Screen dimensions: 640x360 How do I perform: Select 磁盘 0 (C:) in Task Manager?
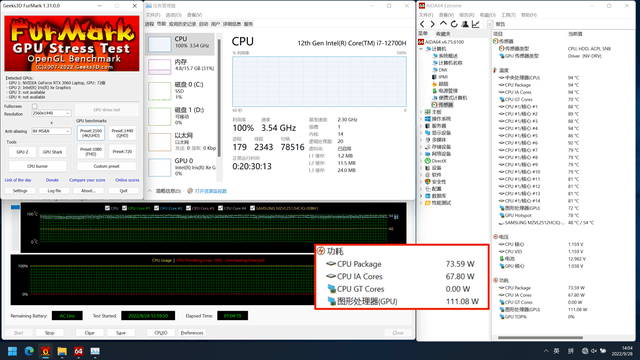pyautogui.click(x=180, y=91)
